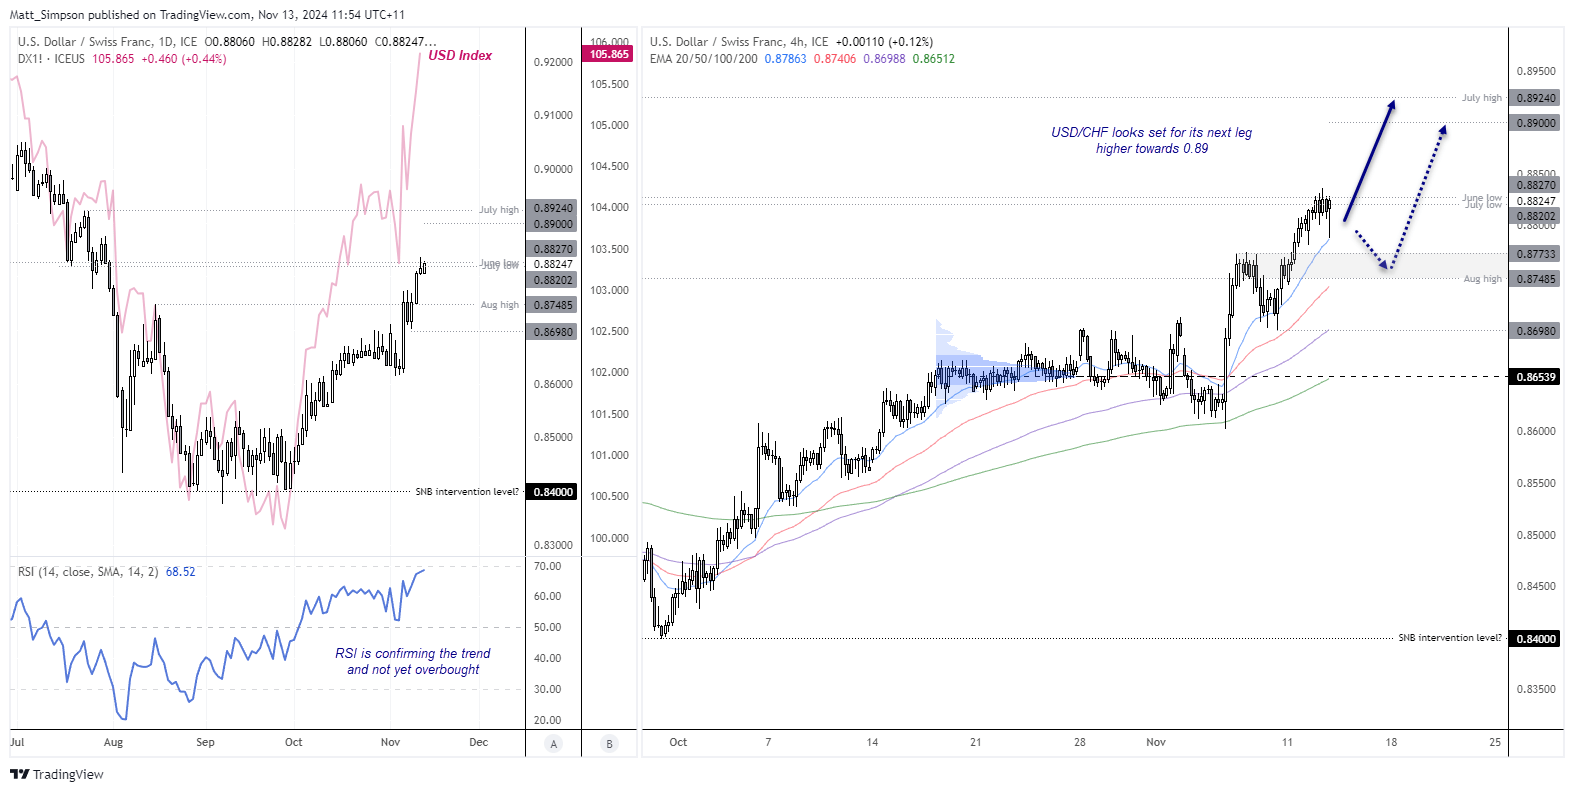Click the SNB intervention level label on daily chart
The width and height of the screenshot is (1574, 792).
click(467, 492)
